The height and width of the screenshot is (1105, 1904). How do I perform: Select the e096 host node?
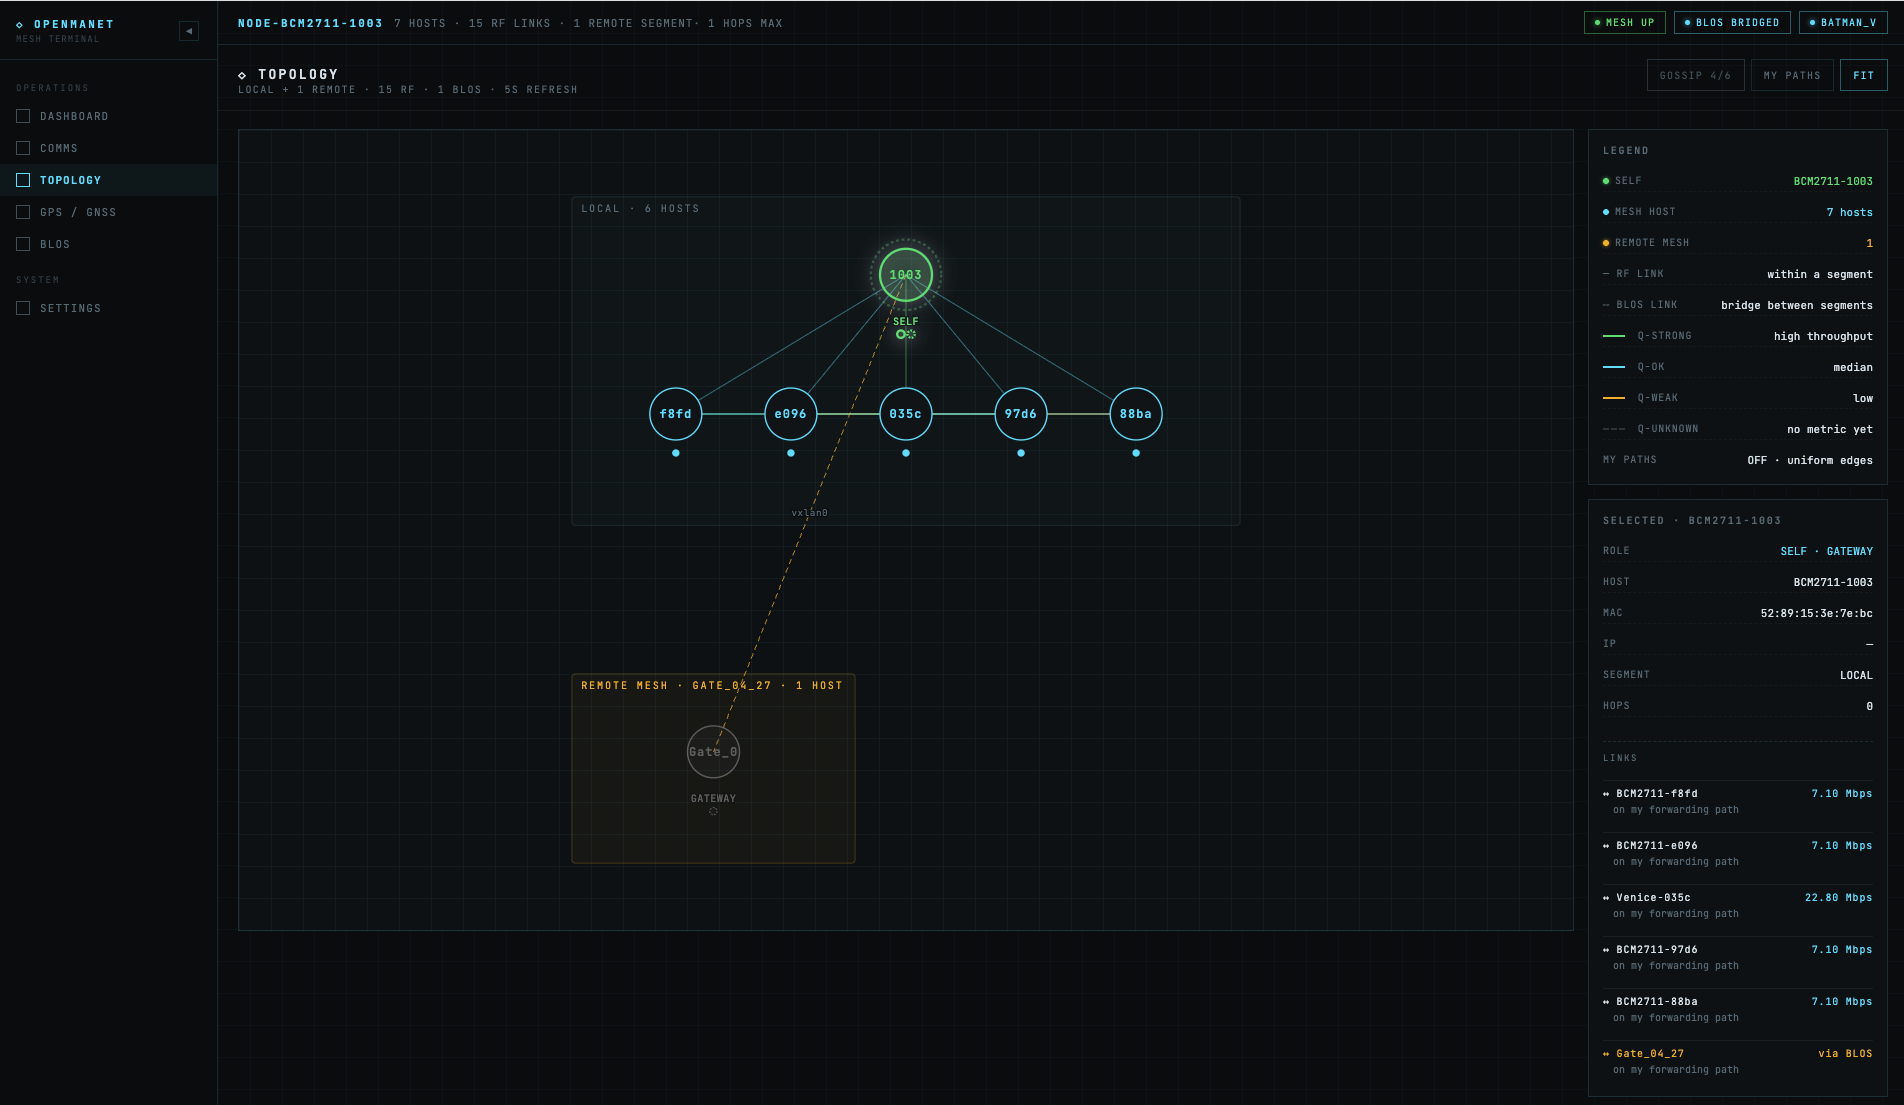tap(790, 414)
